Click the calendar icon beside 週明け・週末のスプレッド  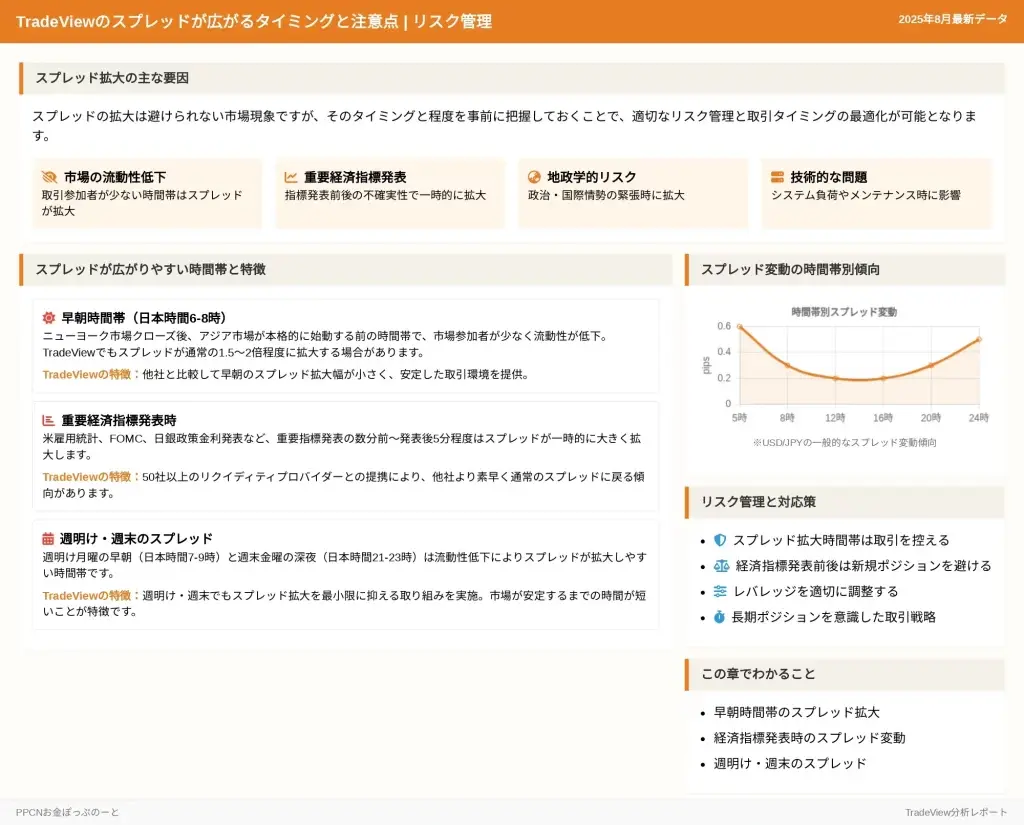[x=48, y=539]
